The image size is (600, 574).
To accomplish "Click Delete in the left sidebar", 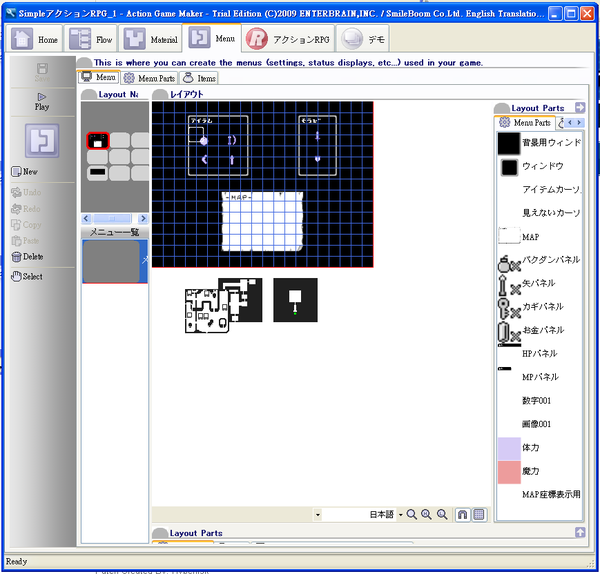I will (x=27, y=256).
